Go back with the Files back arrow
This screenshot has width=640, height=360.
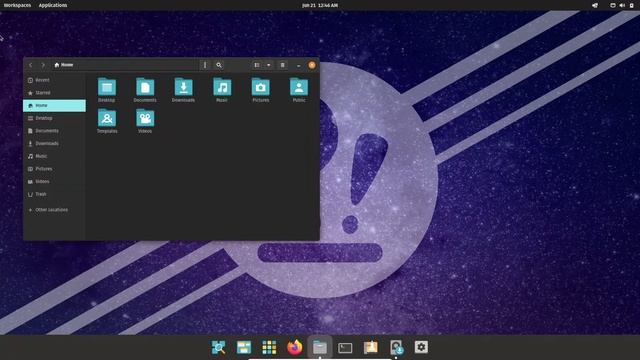[x=31, y=65]
